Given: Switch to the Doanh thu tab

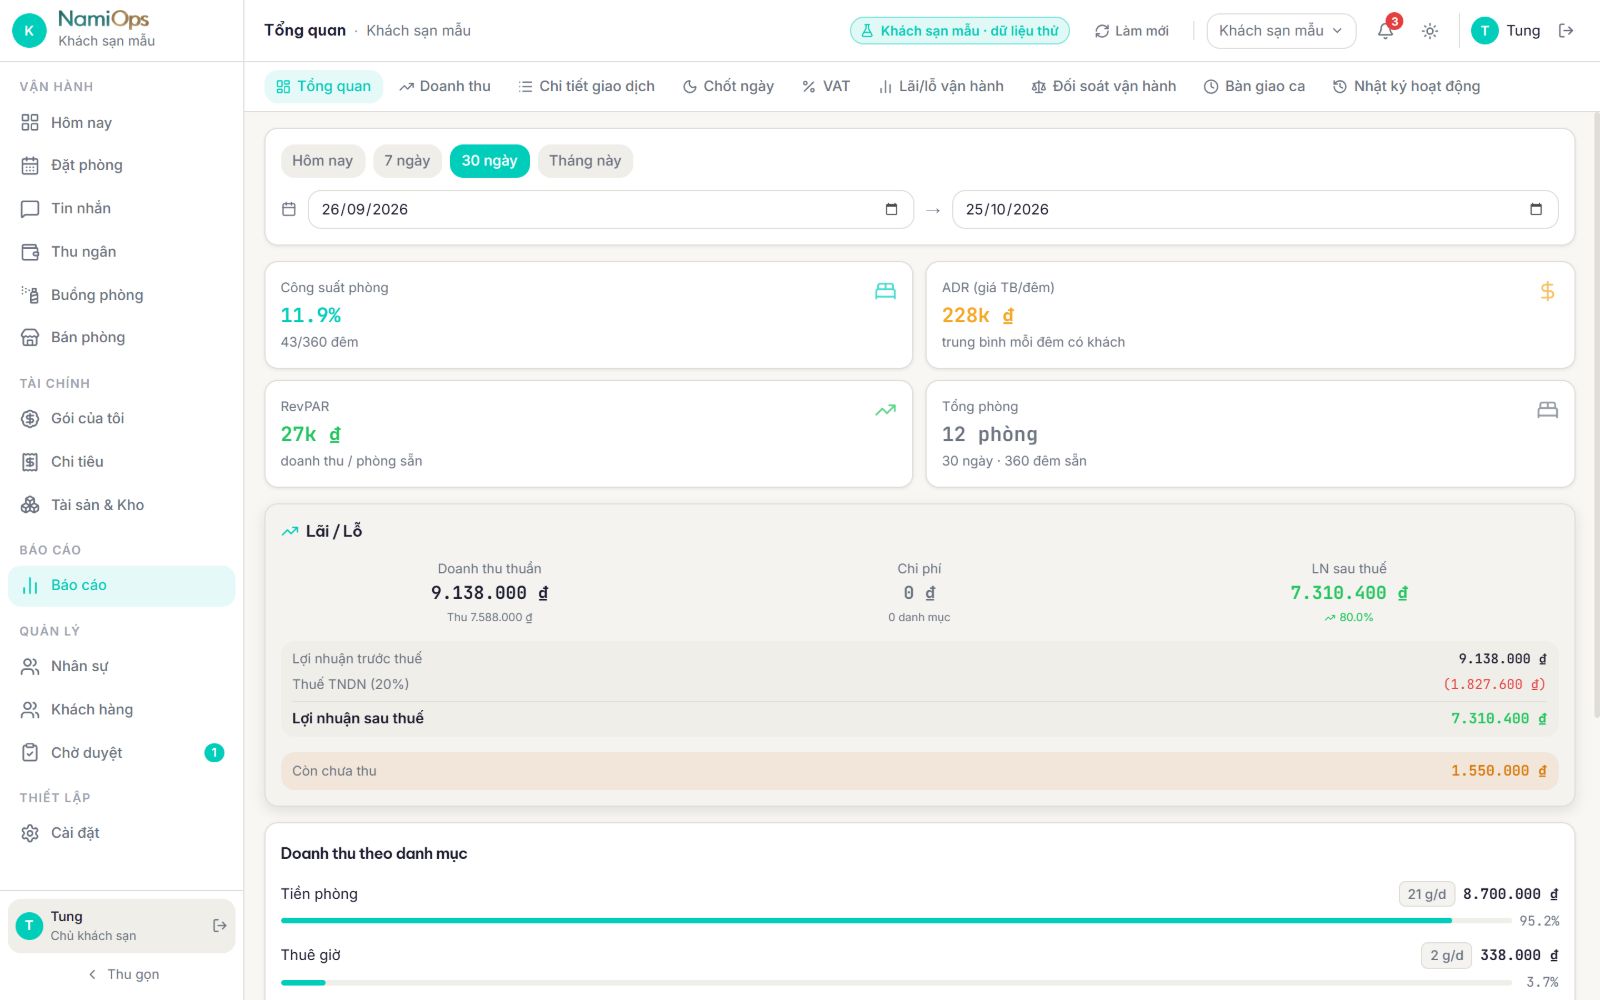Looking at the screenshot, I should coord(445,87).
